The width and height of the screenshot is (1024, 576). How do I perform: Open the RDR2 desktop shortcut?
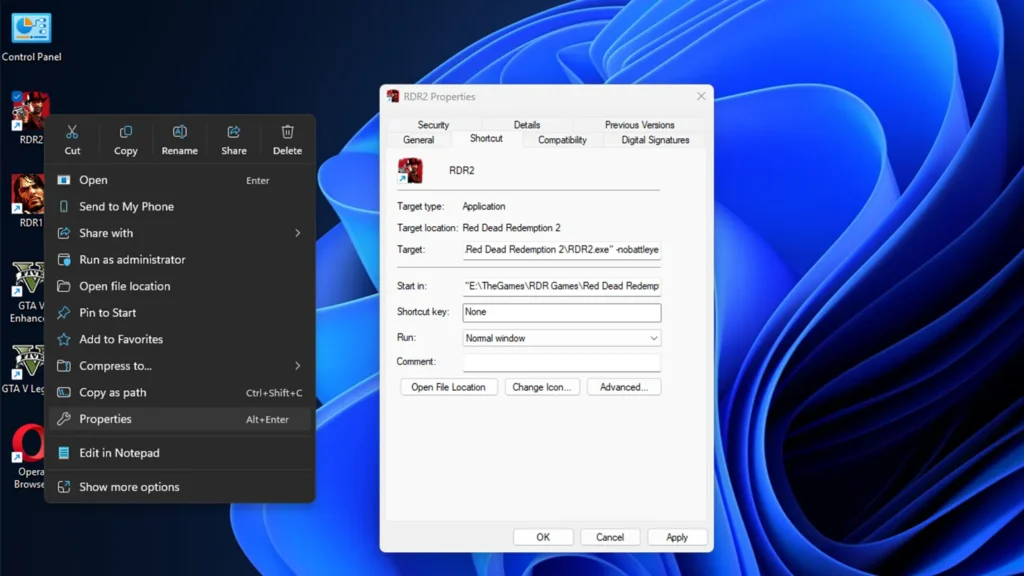point(27,113)
